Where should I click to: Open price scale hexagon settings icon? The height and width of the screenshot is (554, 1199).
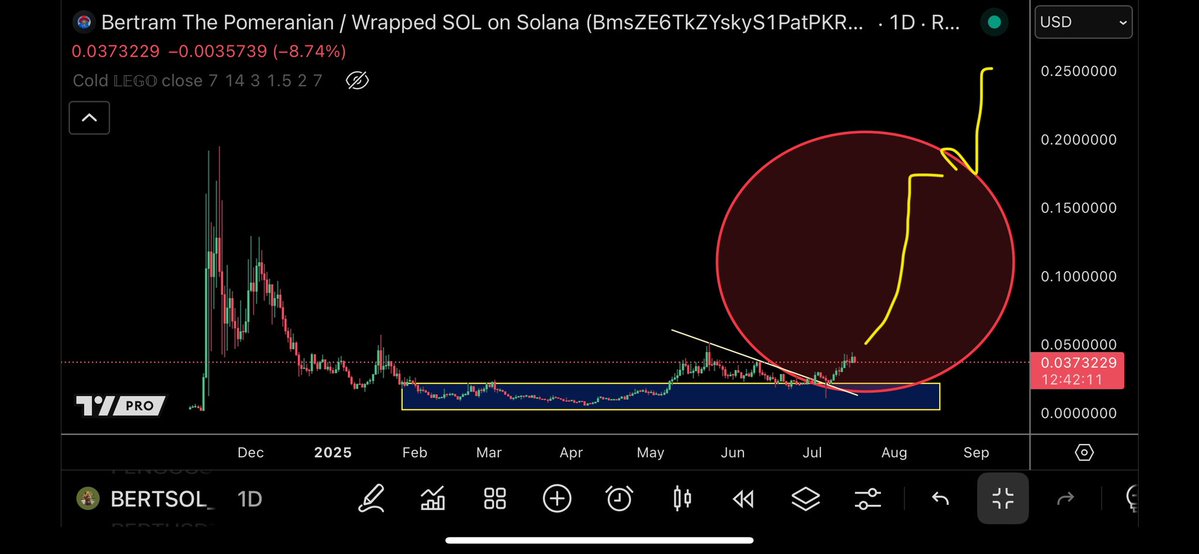(1084, 453)
